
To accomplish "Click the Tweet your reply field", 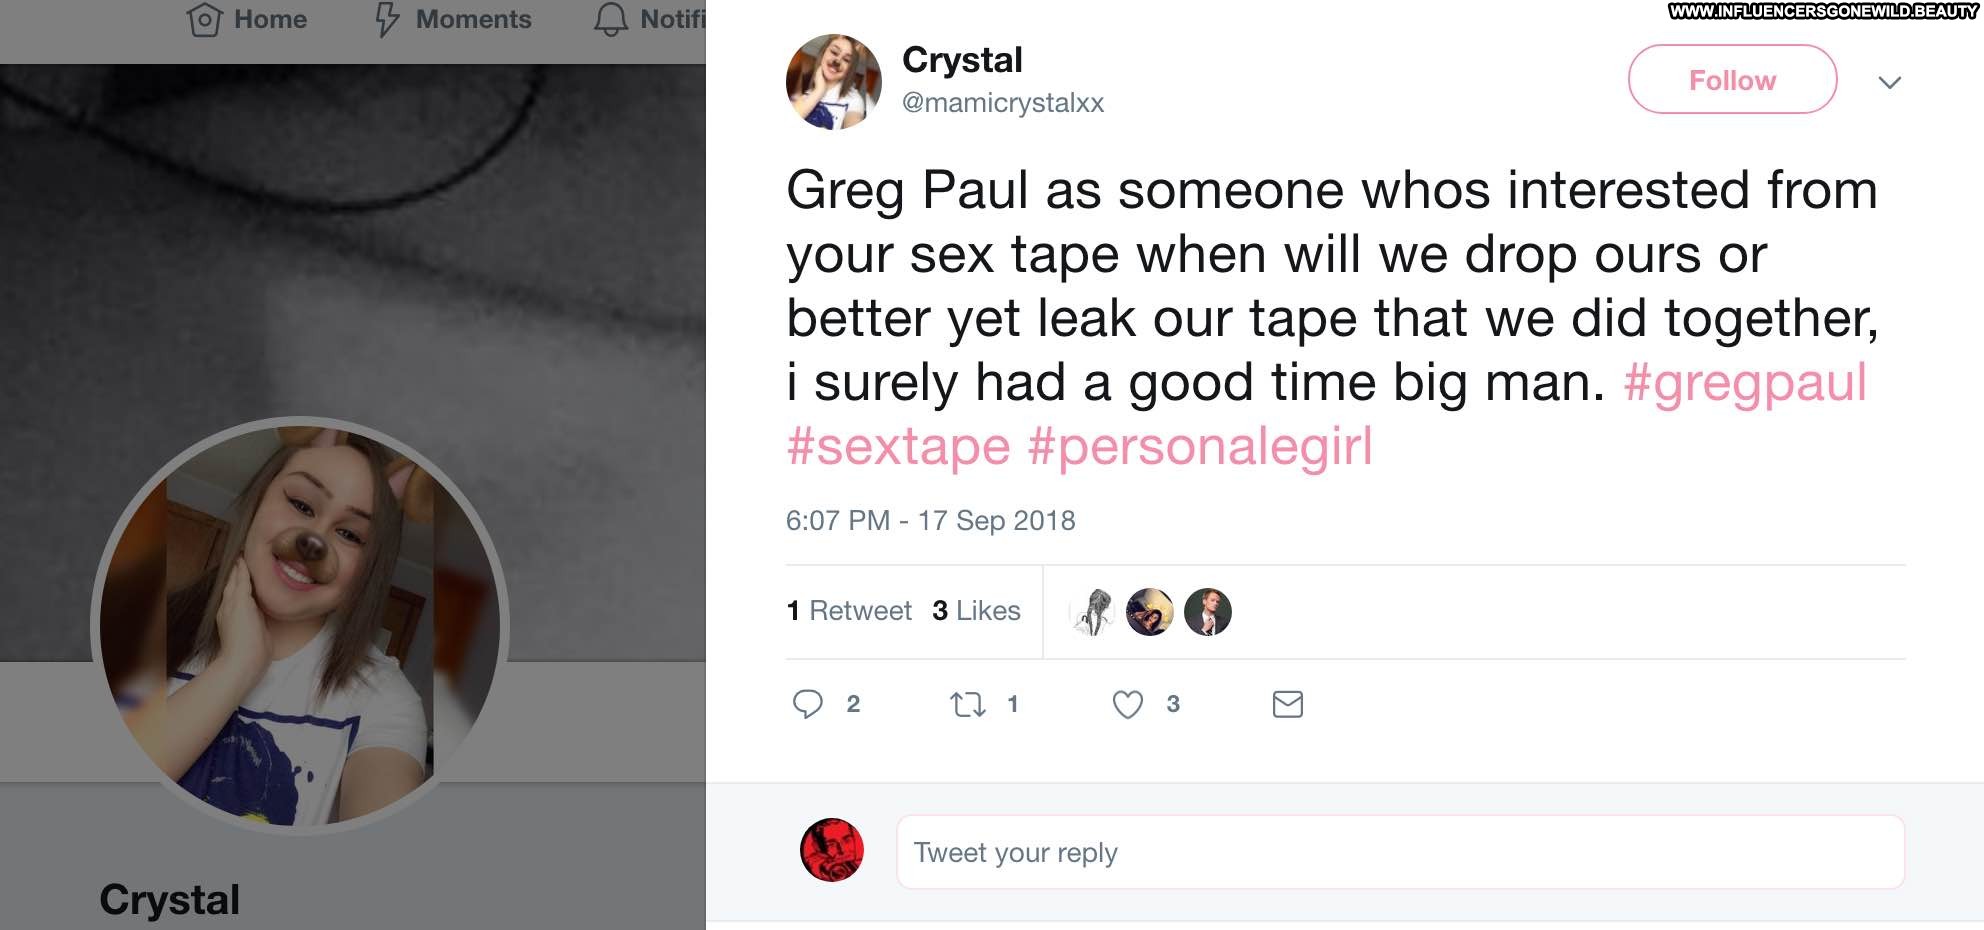I will coord(1400,852).
